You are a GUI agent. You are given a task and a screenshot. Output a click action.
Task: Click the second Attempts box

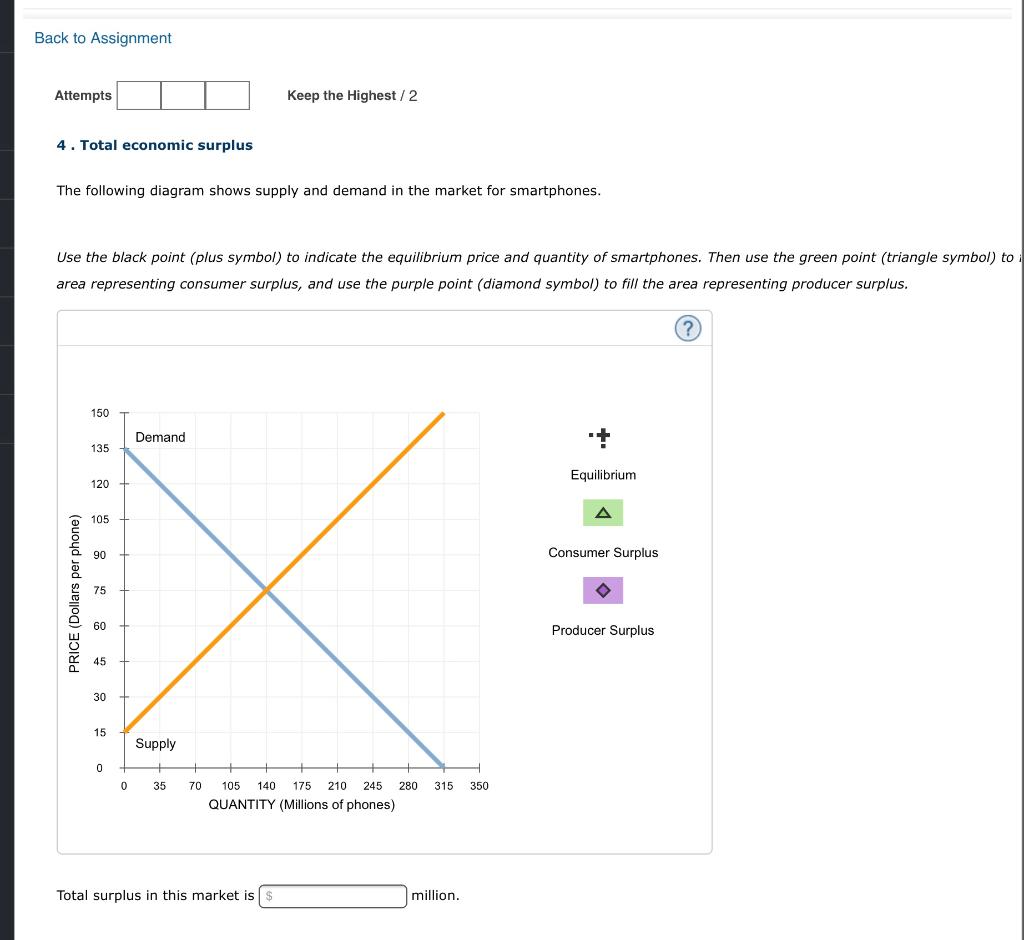183,95
